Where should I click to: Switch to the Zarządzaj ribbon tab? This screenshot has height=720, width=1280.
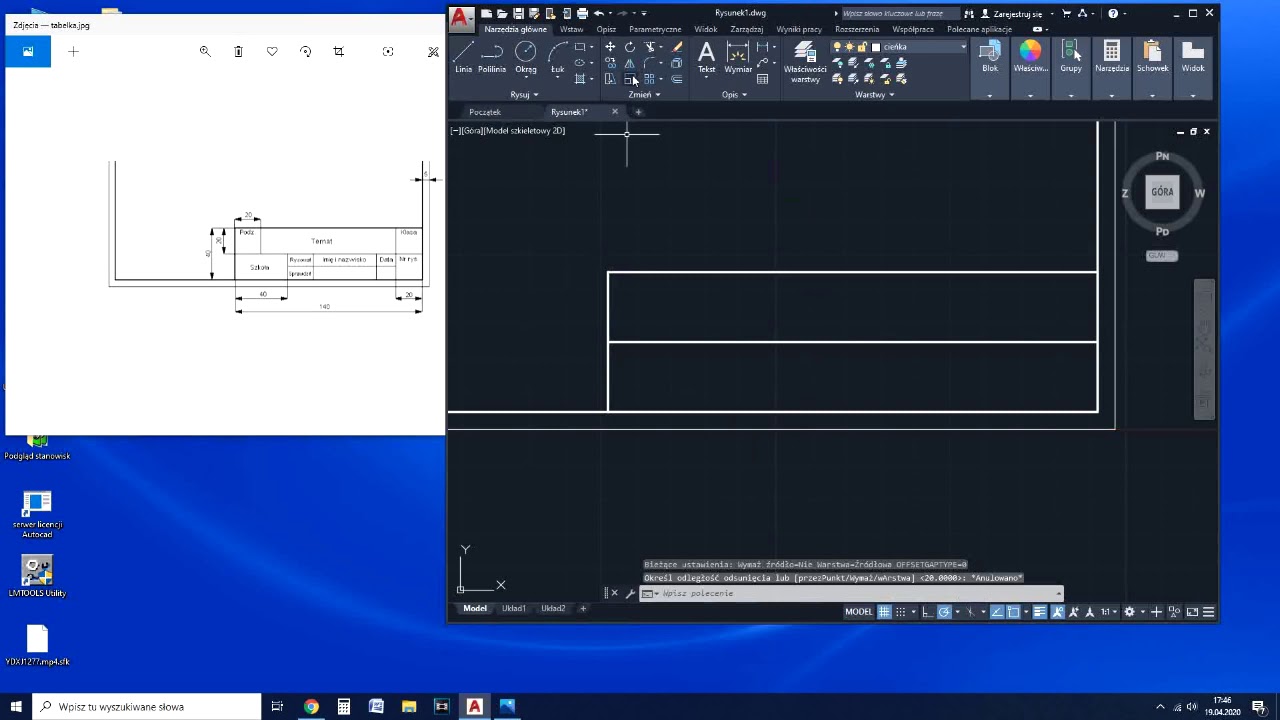[746, 30]
